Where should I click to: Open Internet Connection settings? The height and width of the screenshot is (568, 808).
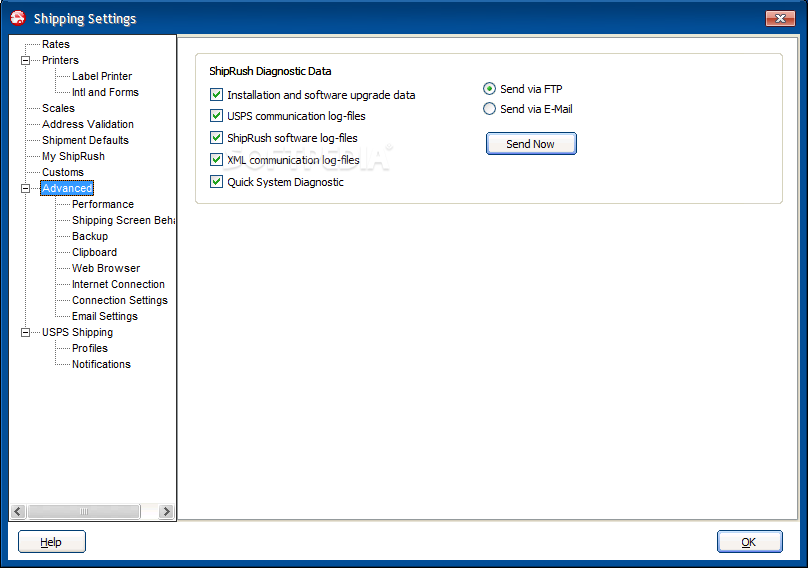tap(118, 284)
